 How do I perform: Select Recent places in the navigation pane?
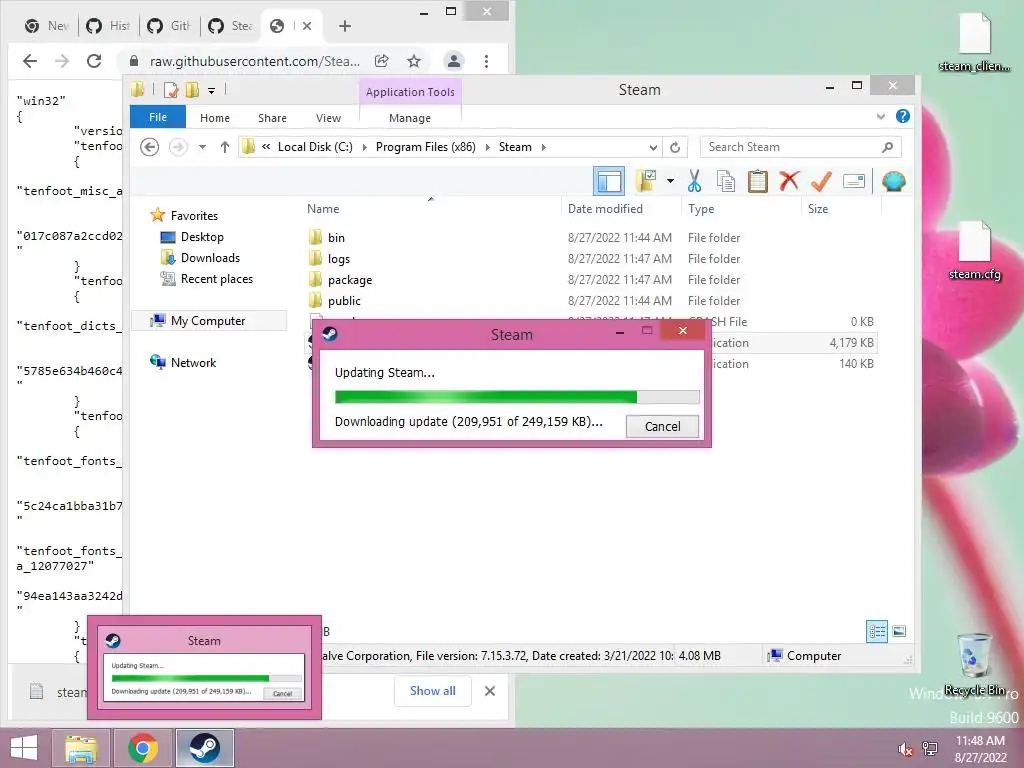[217, 278]
